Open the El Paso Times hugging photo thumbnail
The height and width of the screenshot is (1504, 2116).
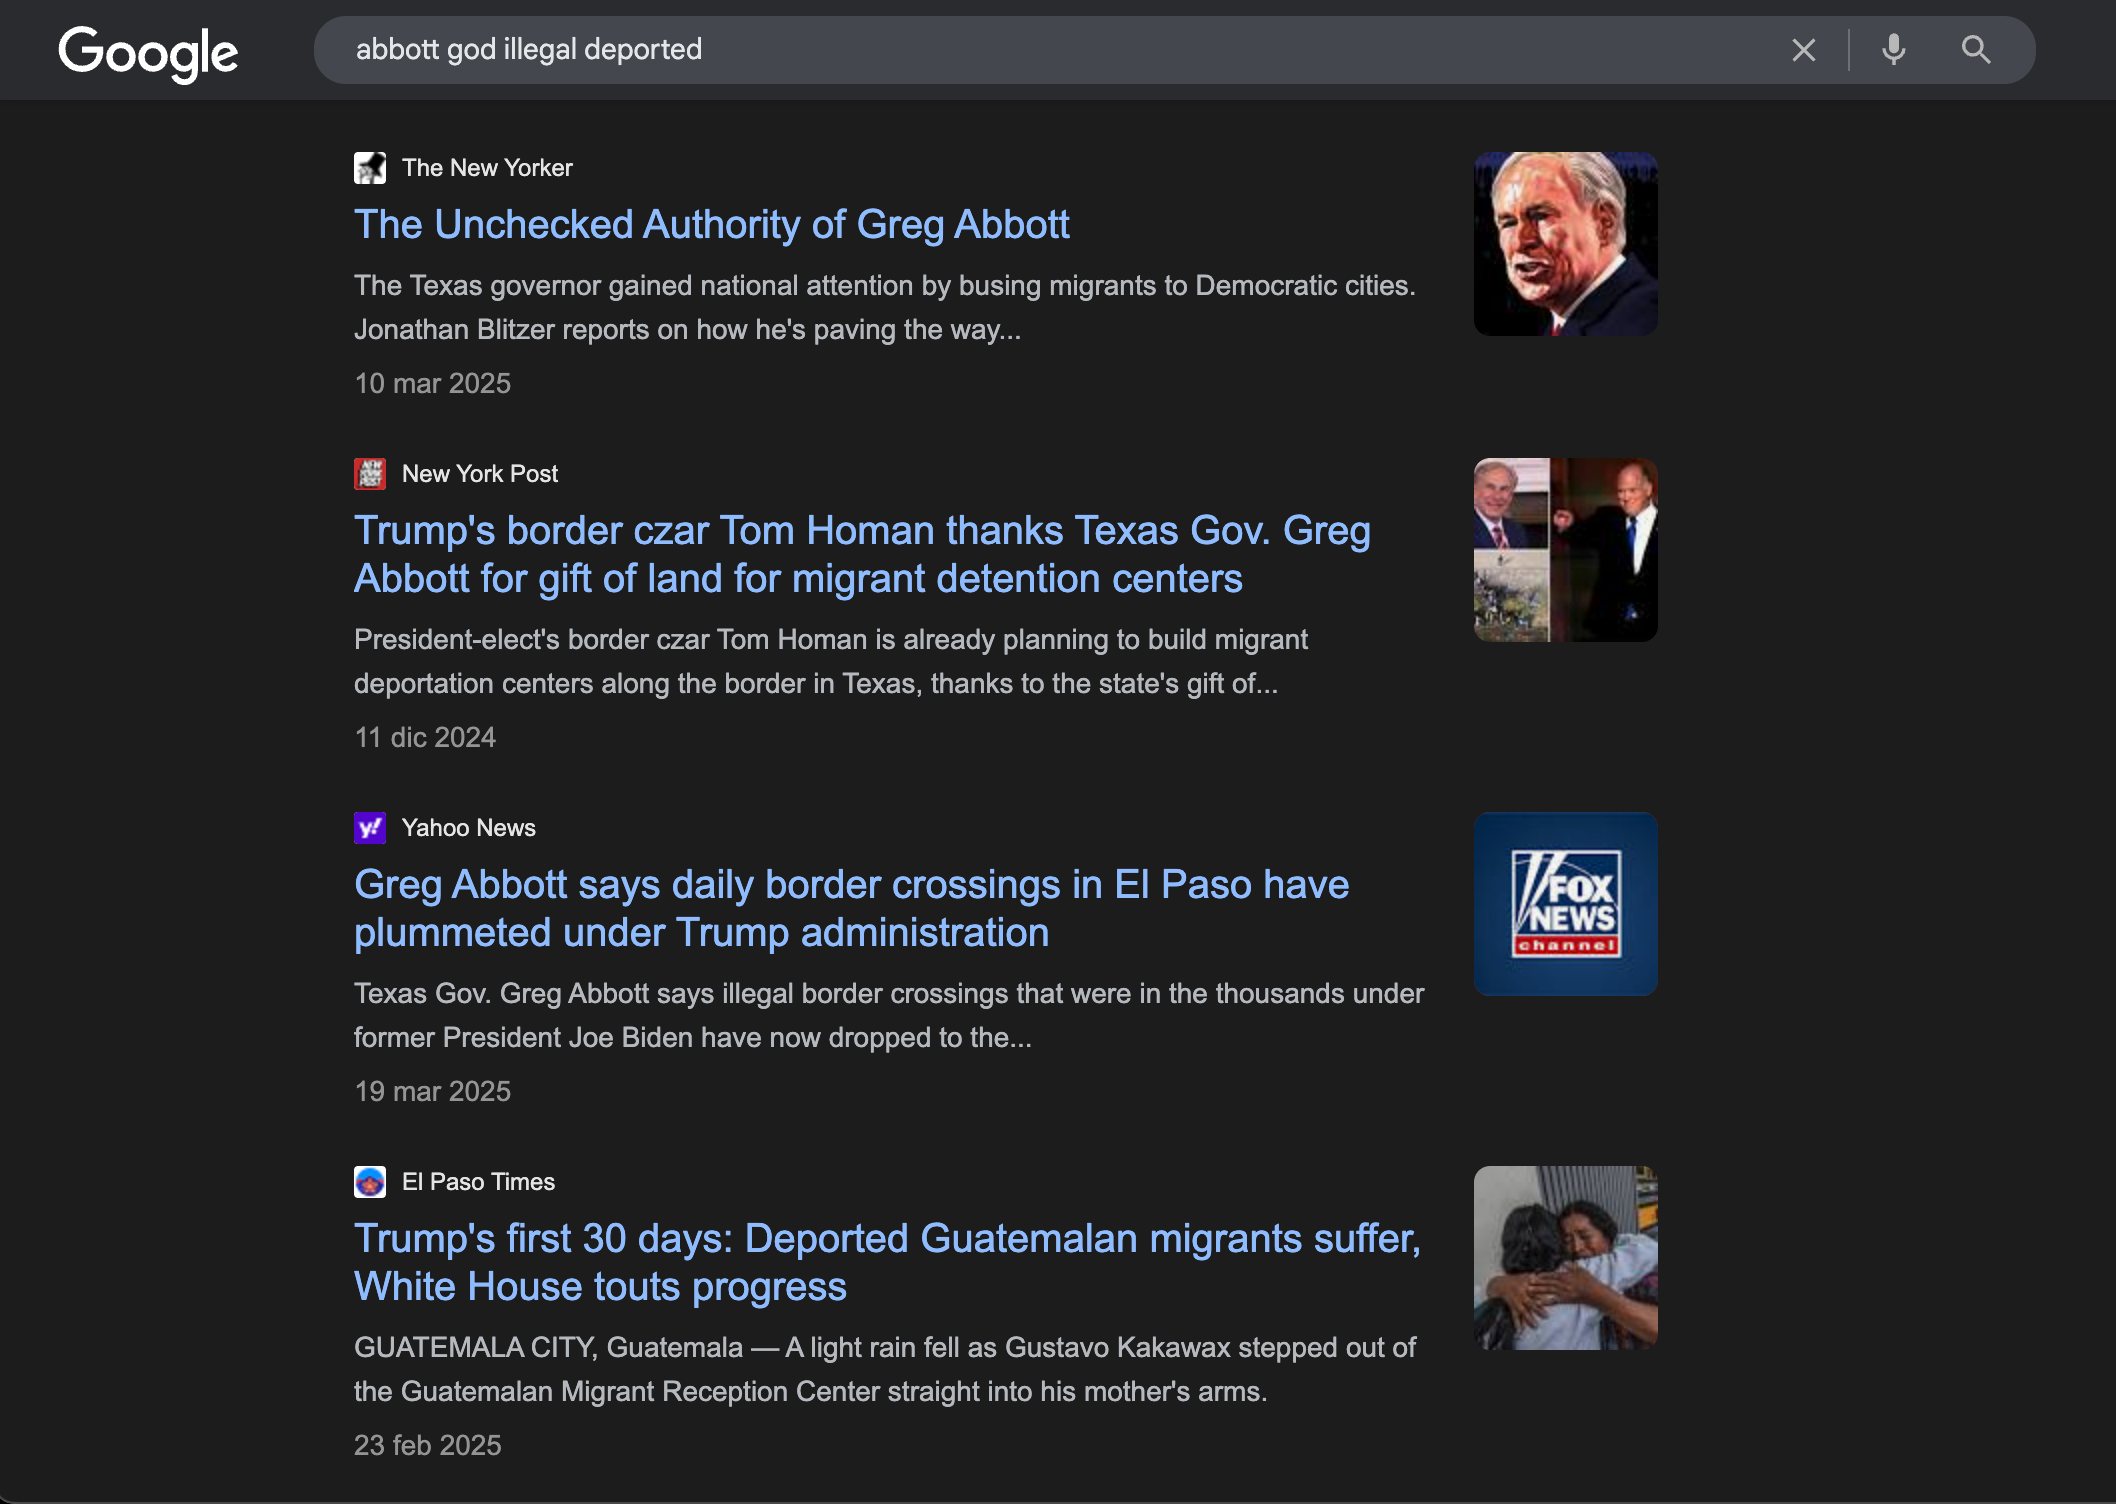(1565, 1258)
